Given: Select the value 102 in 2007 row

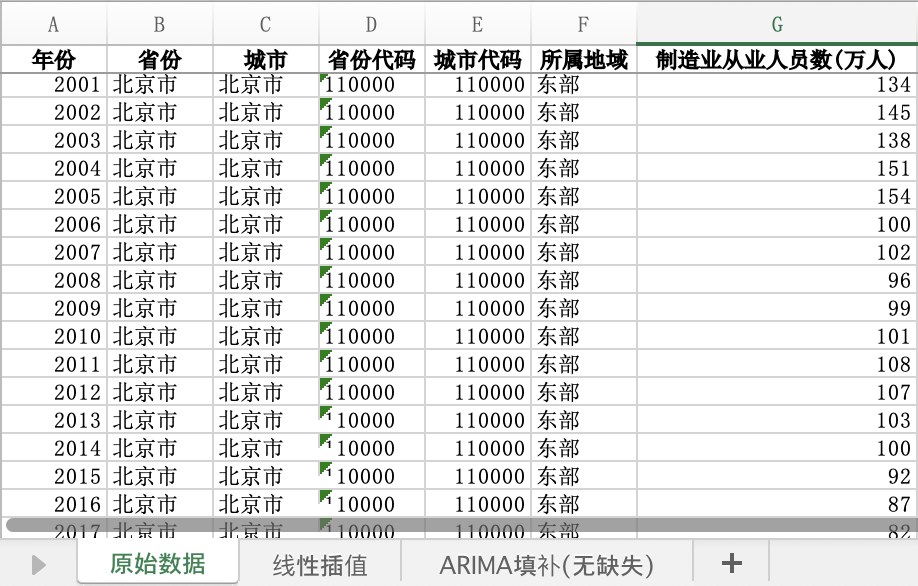Looking at the screenshot, I should 777,252.
